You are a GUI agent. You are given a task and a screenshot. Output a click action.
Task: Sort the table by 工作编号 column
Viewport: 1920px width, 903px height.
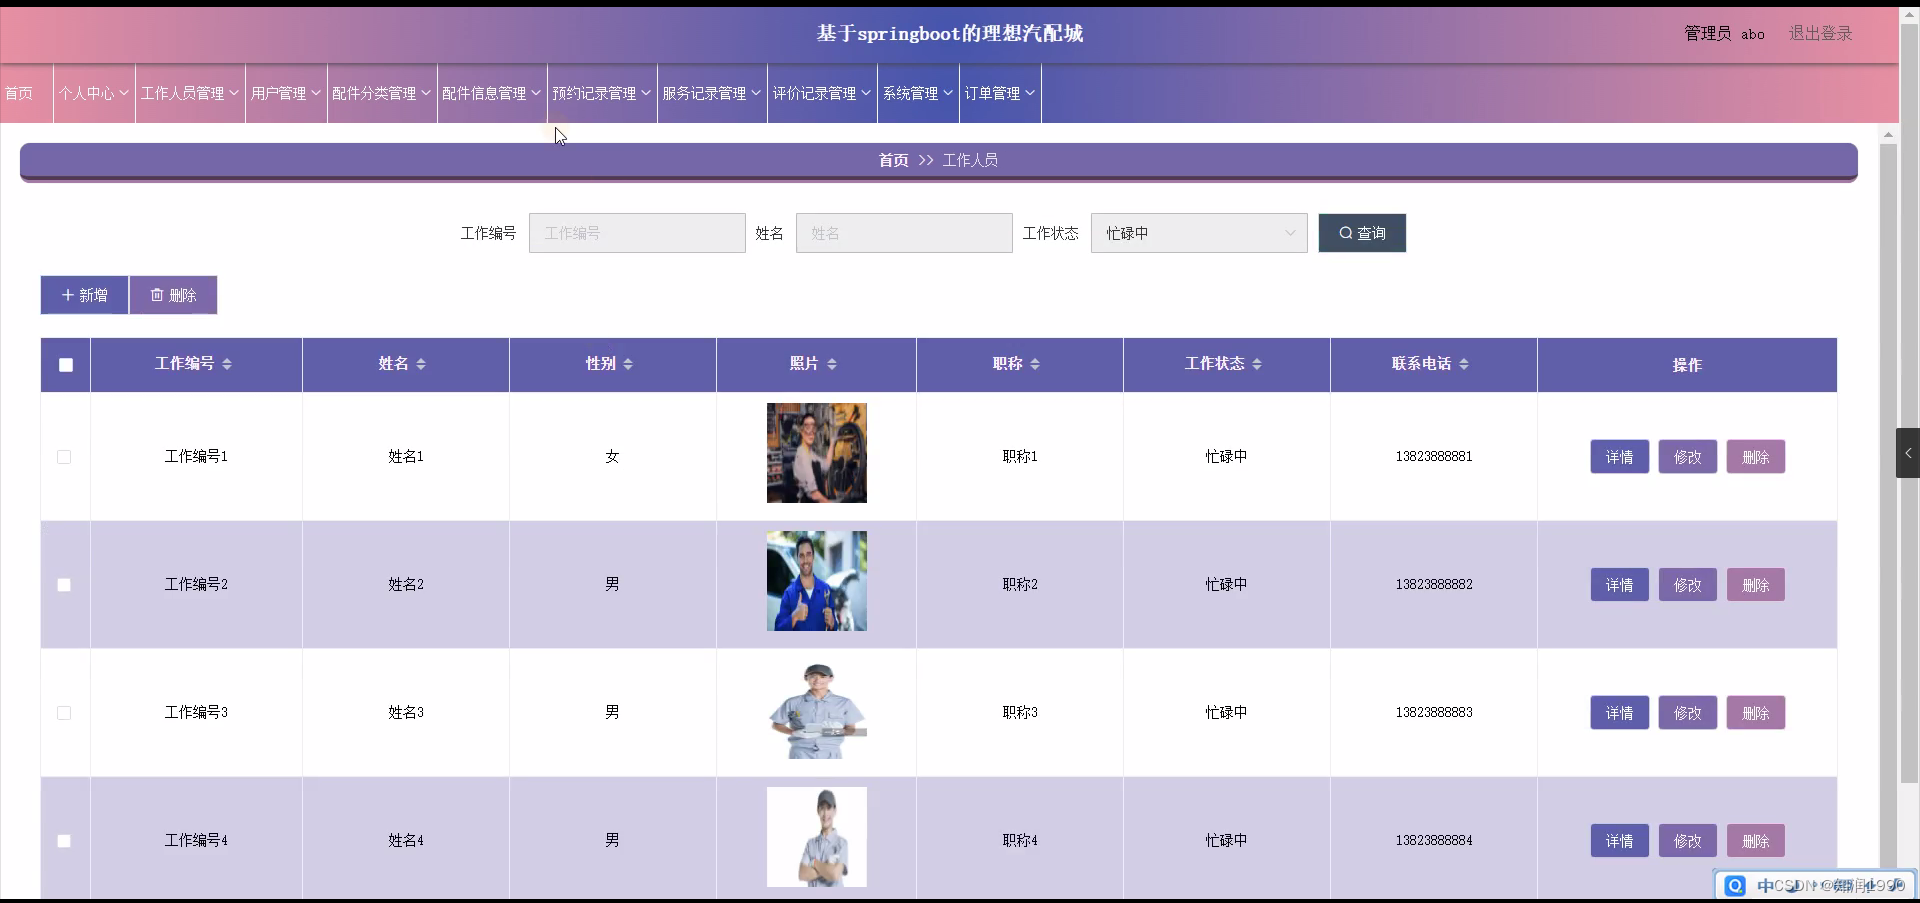(x=228, y=364)
